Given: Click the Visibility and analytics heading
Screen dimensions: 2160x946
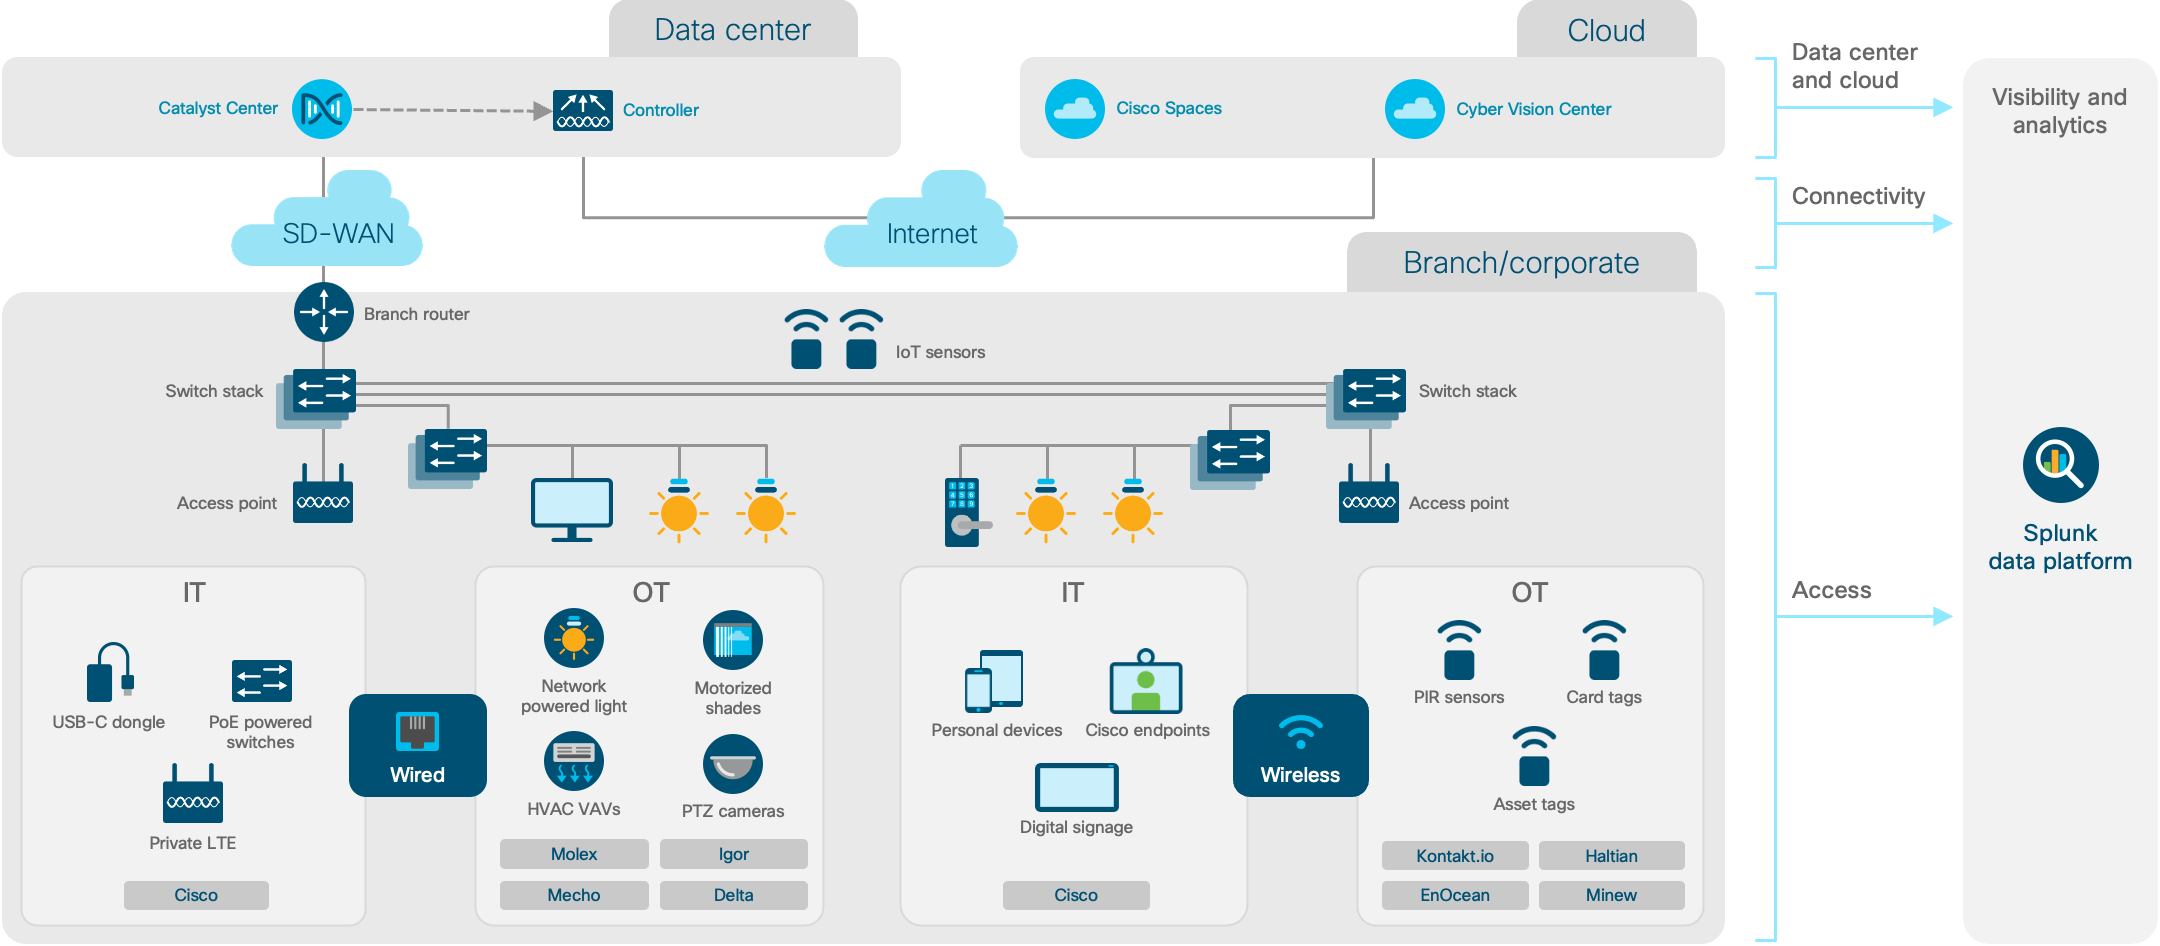Looking at the screenshot, I should point(2059,111).
